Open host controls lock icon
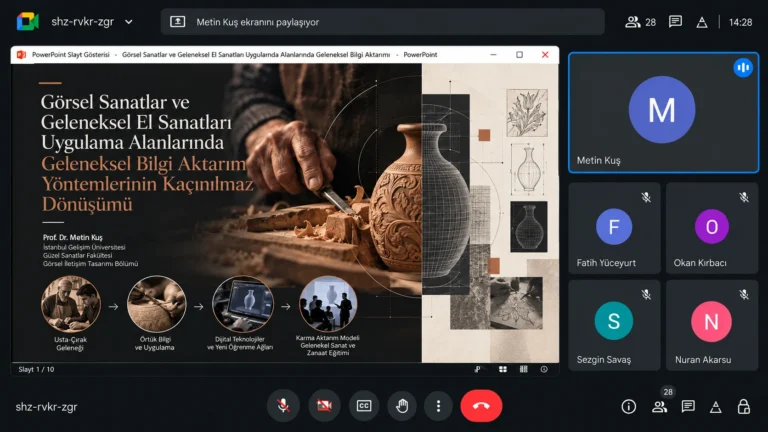 (744, 406)
